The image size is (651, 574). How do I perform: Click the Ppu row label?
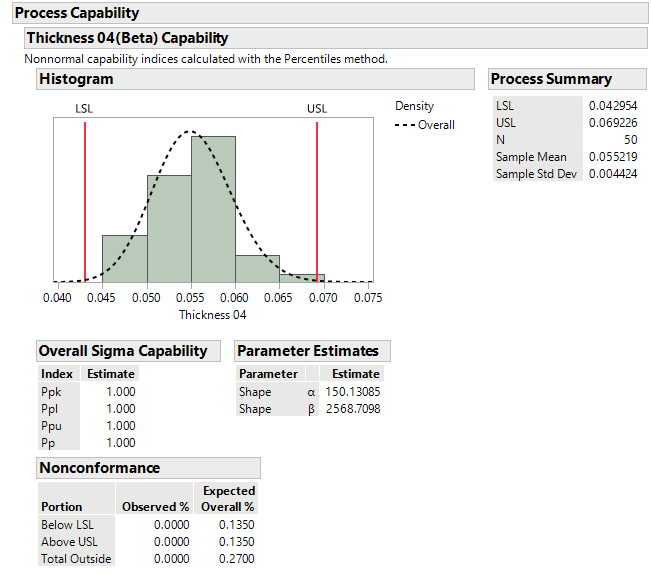51,426
